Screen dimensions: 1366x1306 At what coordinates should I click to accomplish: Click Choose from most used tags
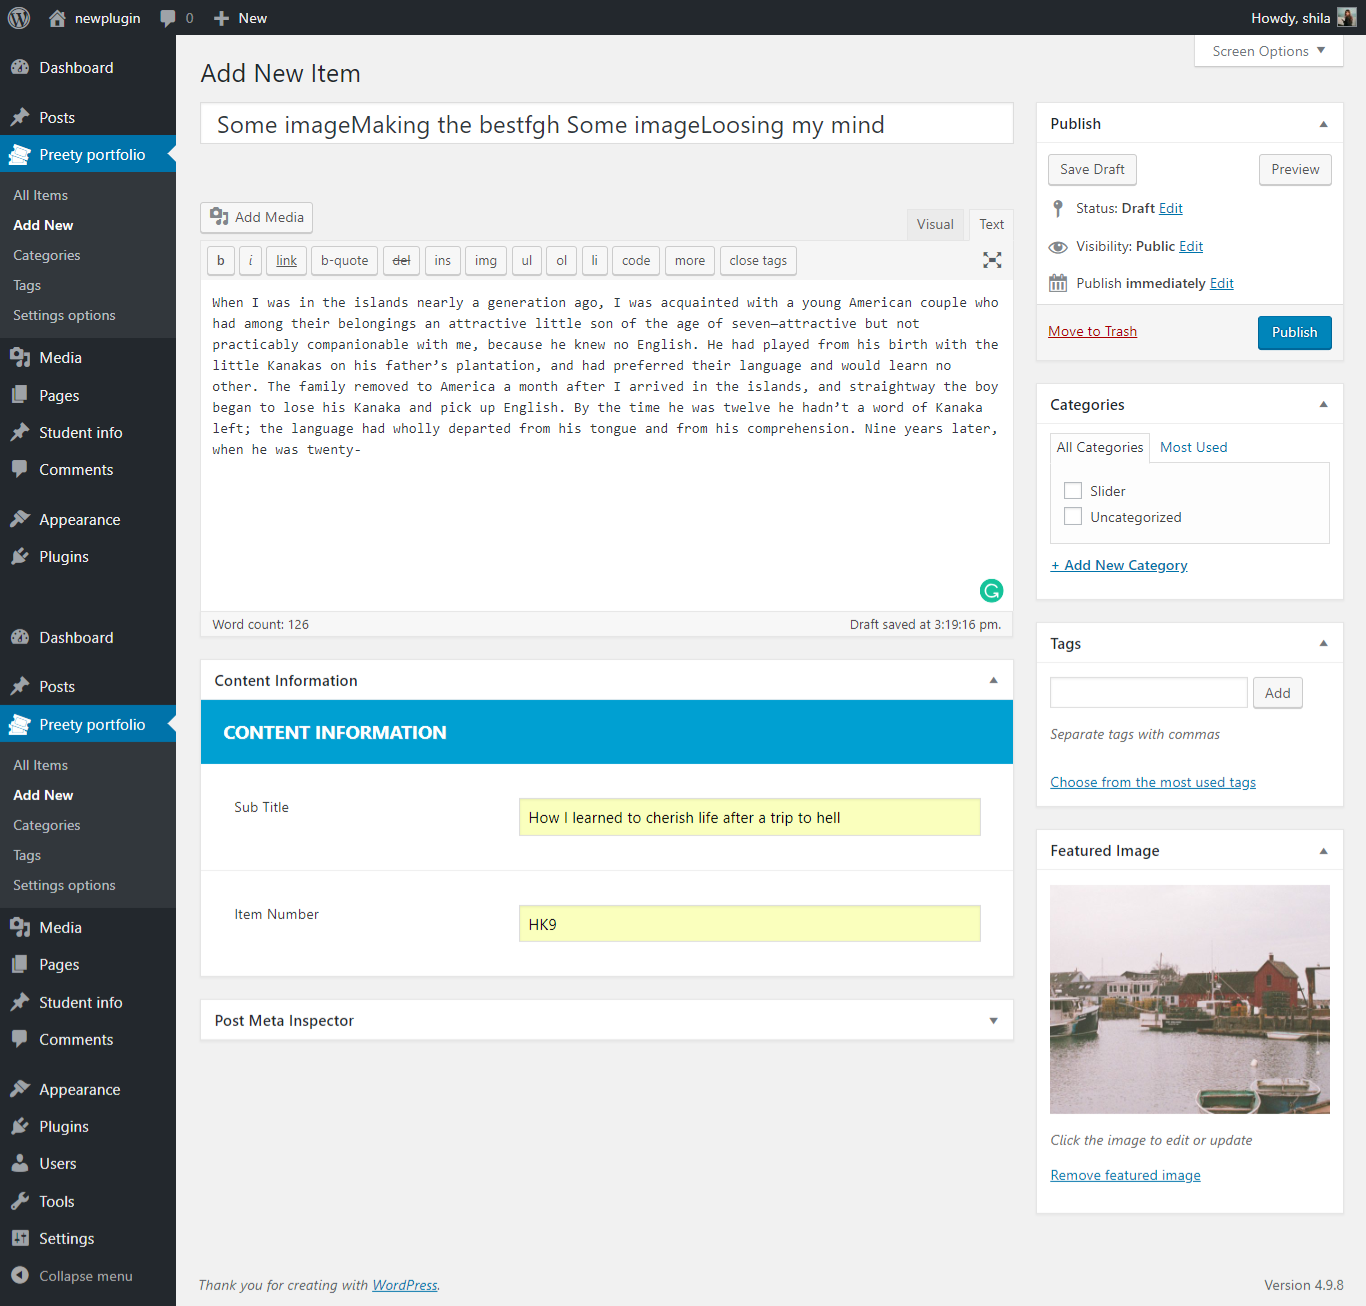[x=1153, y=783]
